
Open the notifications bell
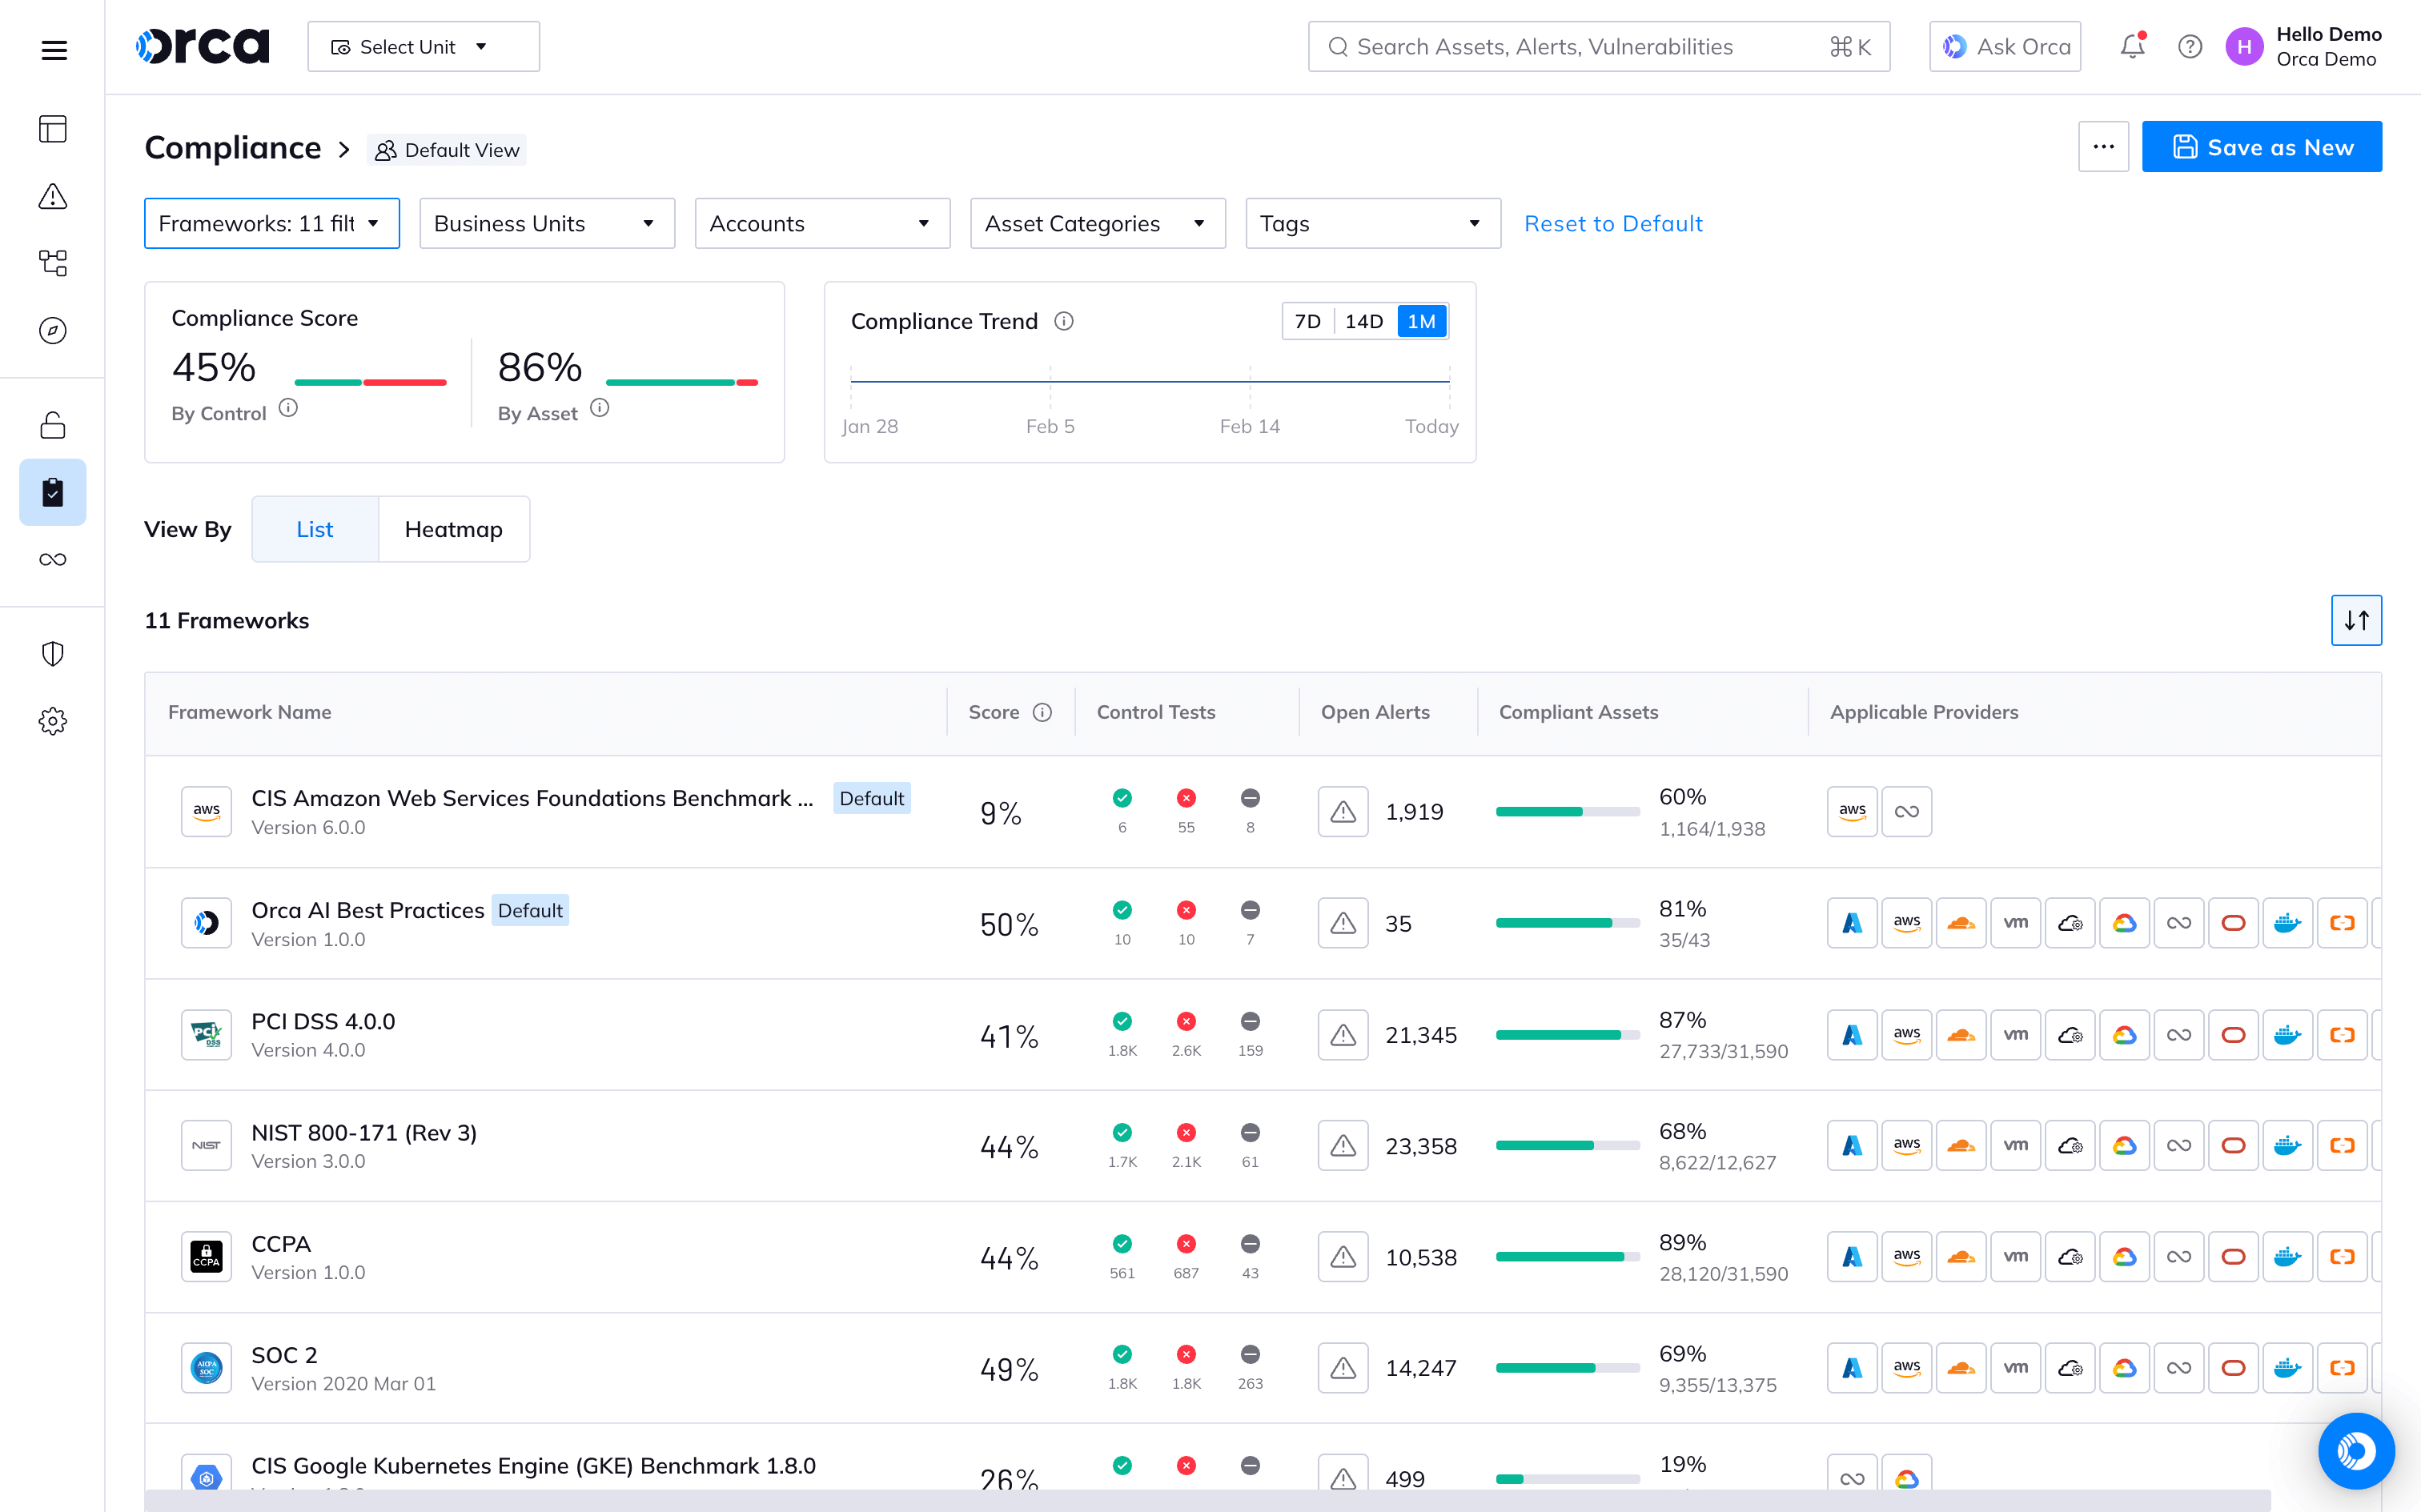[x=2132, y=46]
